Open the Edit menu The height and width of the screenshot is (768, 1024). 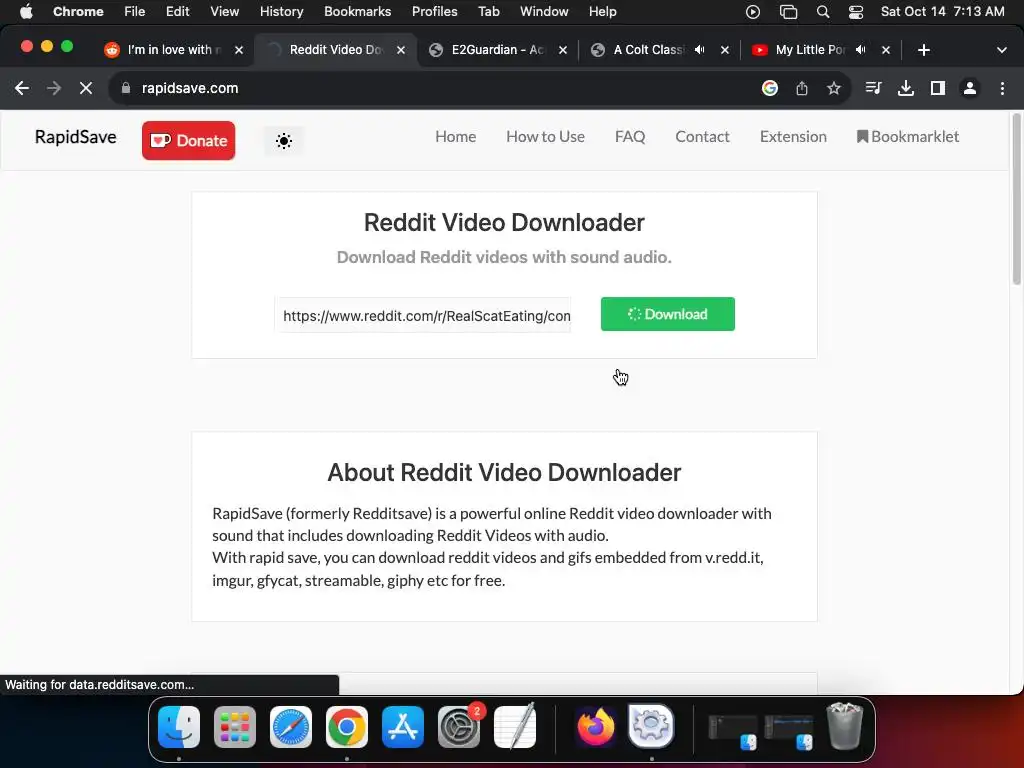178,12
